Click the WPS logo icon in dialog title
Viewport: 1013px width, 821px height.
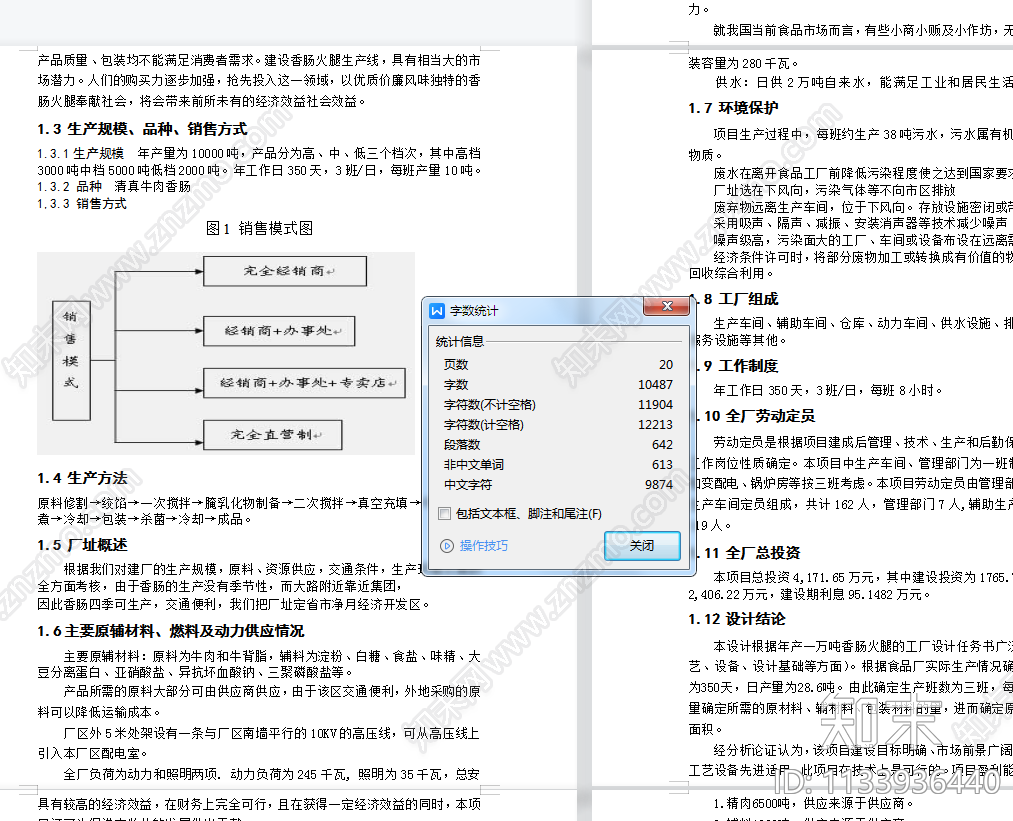pyautogui.click(x=437, y=311)
